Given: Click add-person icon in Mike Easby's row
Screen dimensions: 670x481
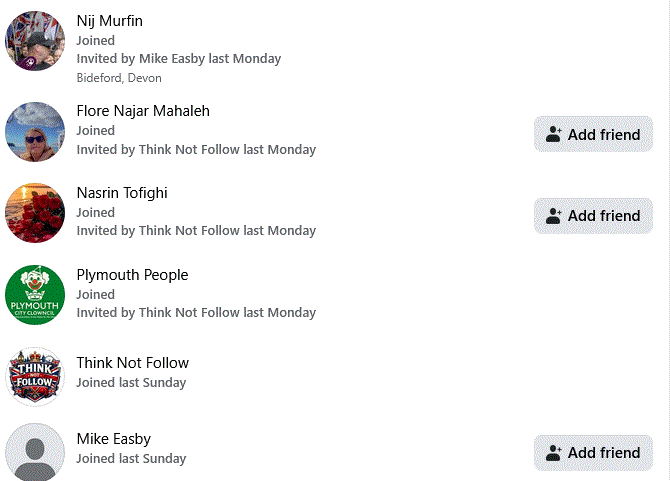Looking at the screenshot, I should coord(554,453).
